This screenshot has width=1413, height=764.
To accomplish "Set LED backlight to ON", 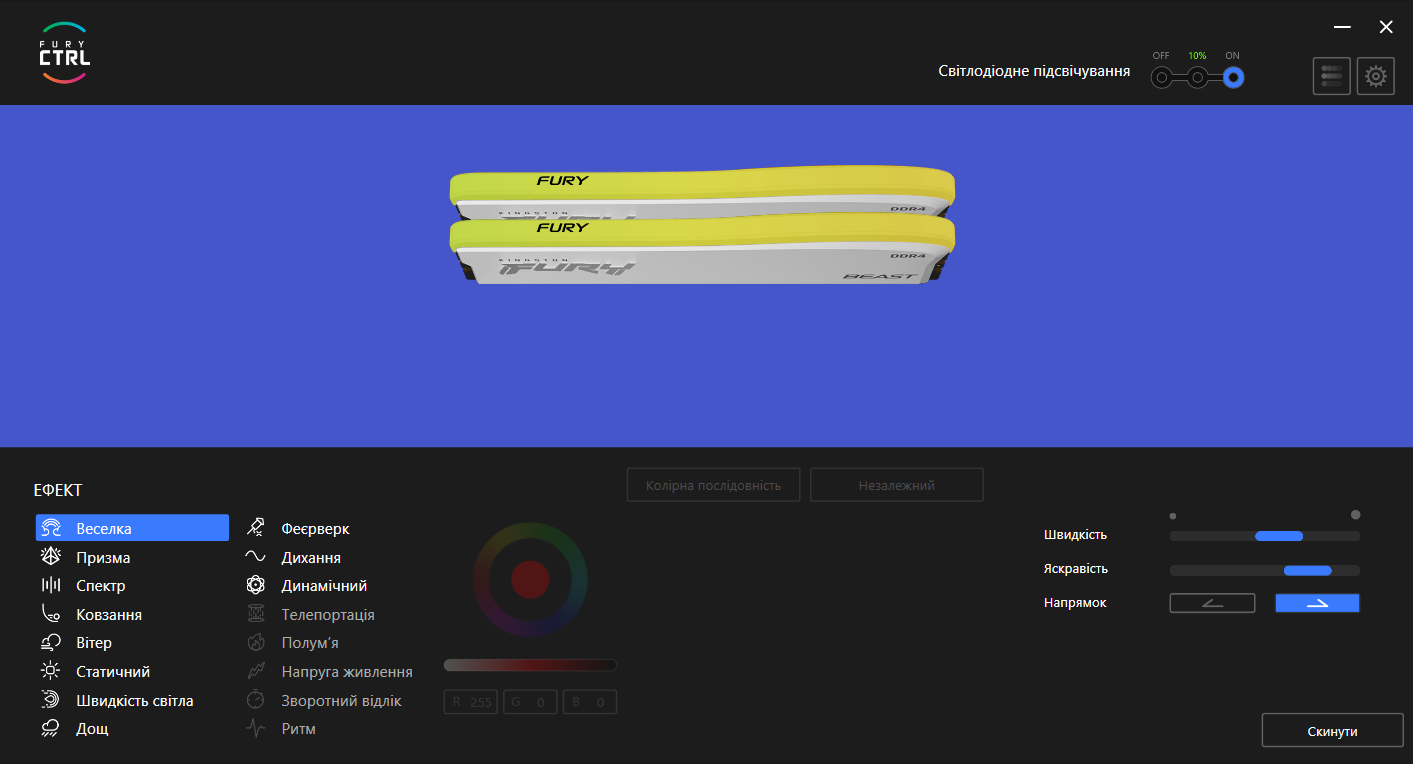I will pyautogui.click(x=1233, y=77).
